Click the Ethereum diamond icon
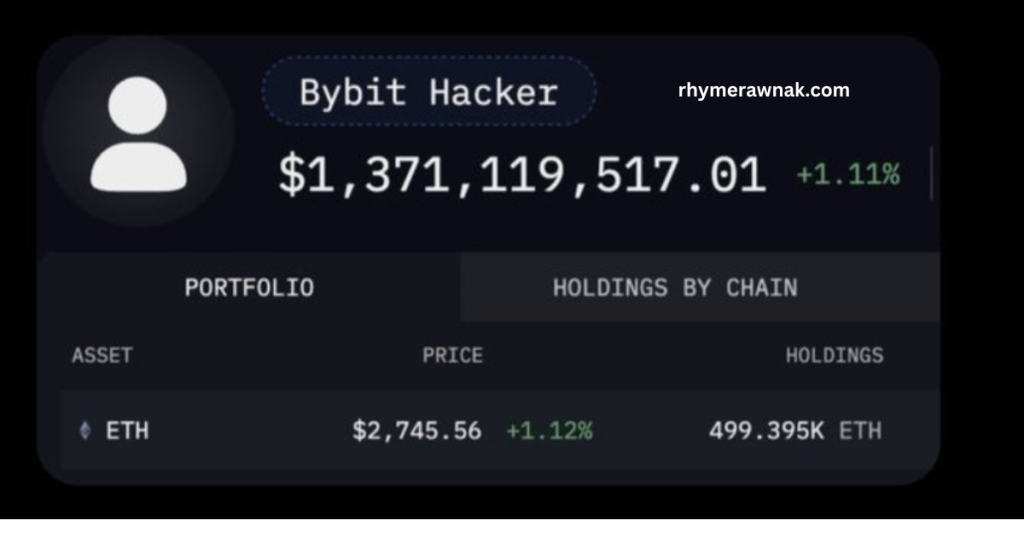The width and height of the screenshot is (1024, 538). coord(85,430)
